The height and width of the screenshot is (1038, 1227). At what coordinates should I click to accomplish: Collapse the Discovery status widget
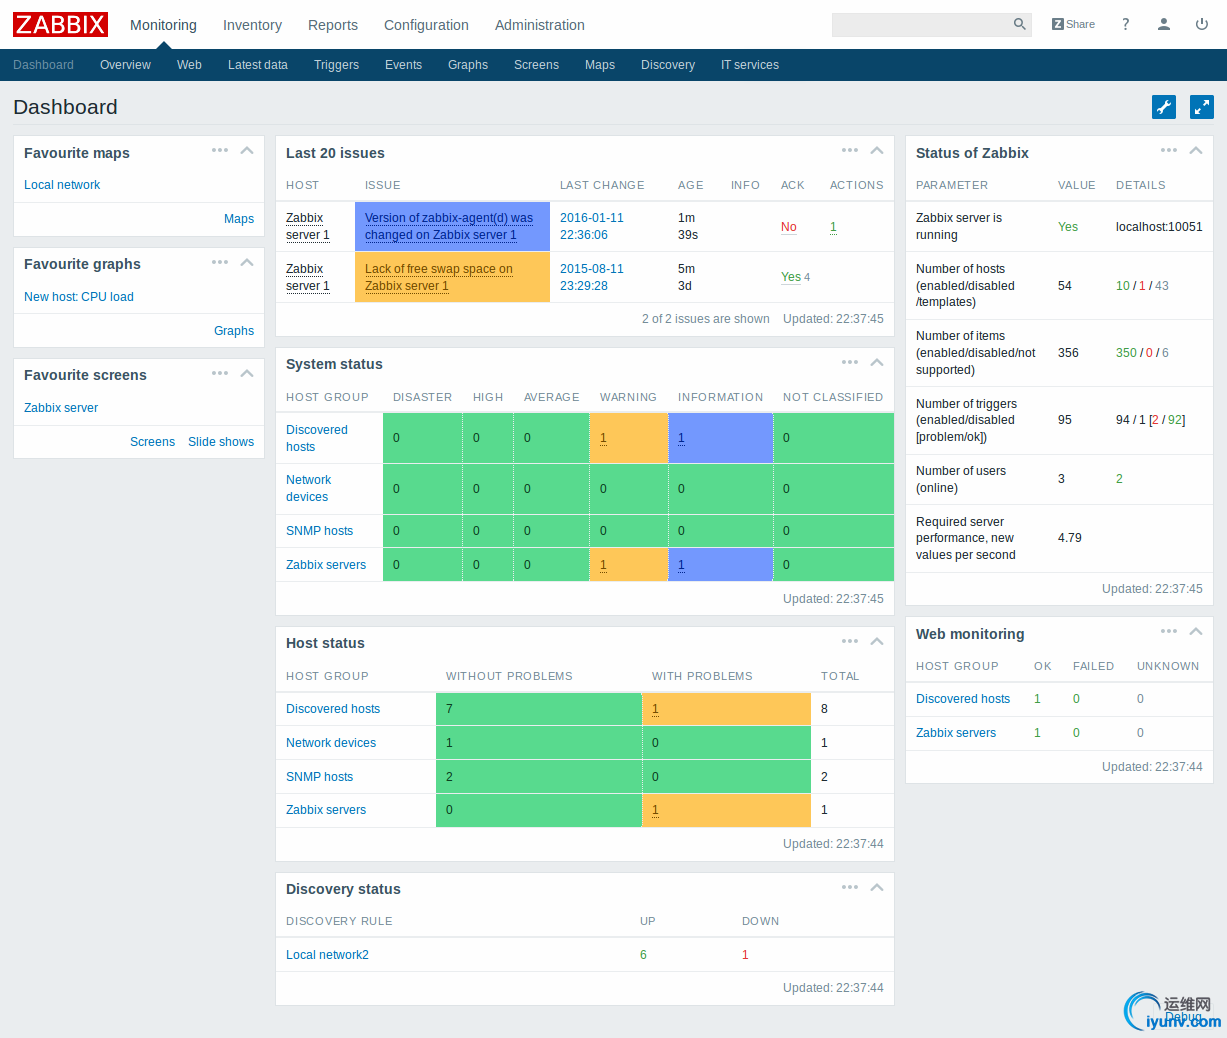[877, 887]
